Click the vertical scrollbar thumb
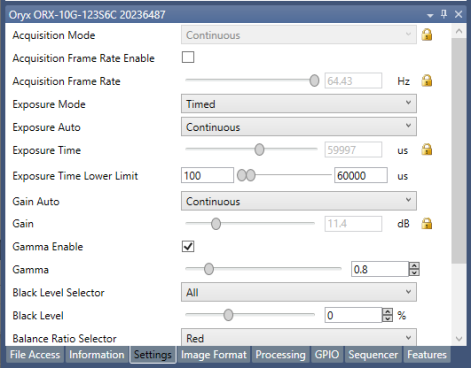The image size is (471, 368). point(459,151)
